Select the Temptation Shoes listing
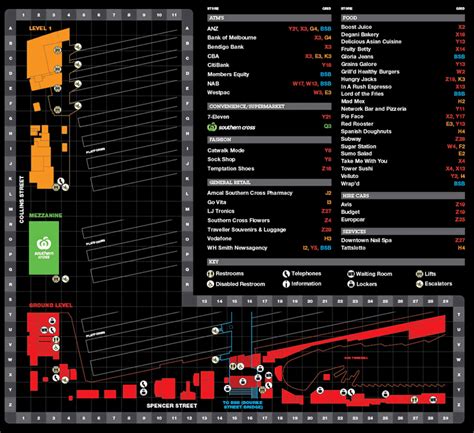This screenshot has width=474, height=433. click(269, 169)
